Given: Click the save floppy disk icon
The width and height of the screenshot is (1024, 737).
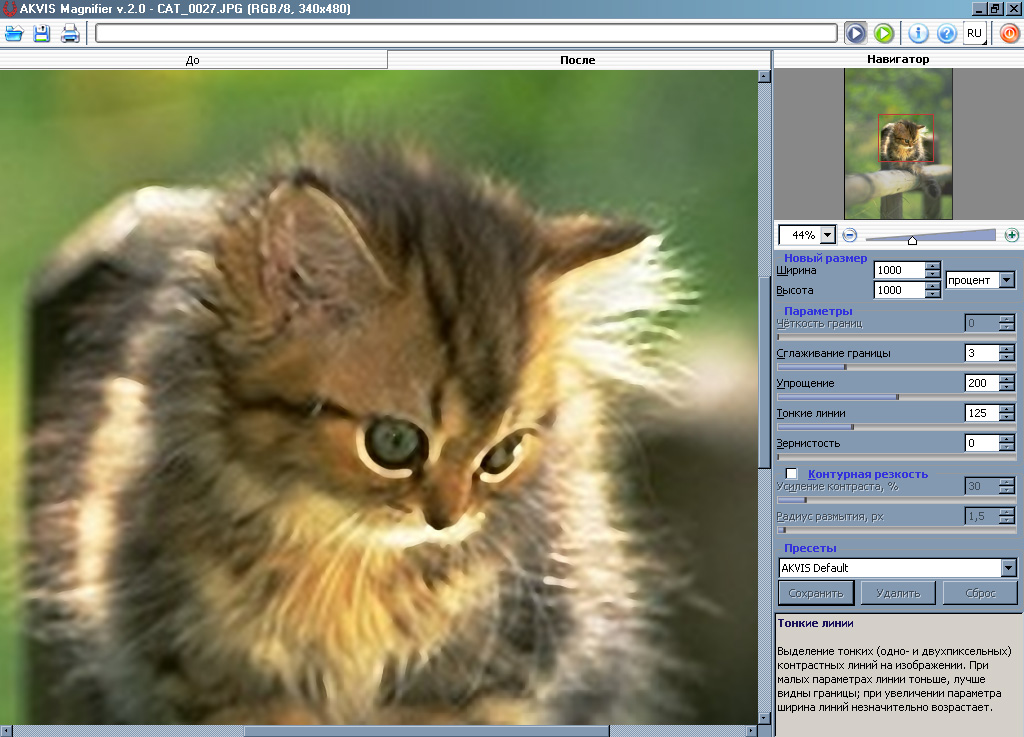Looking at the screenshot, I should pyautogui.click(x=42, y=33).
